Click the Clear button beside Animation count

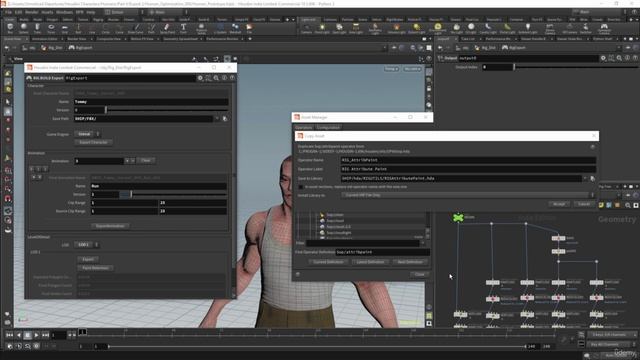(x=146, y=160)
